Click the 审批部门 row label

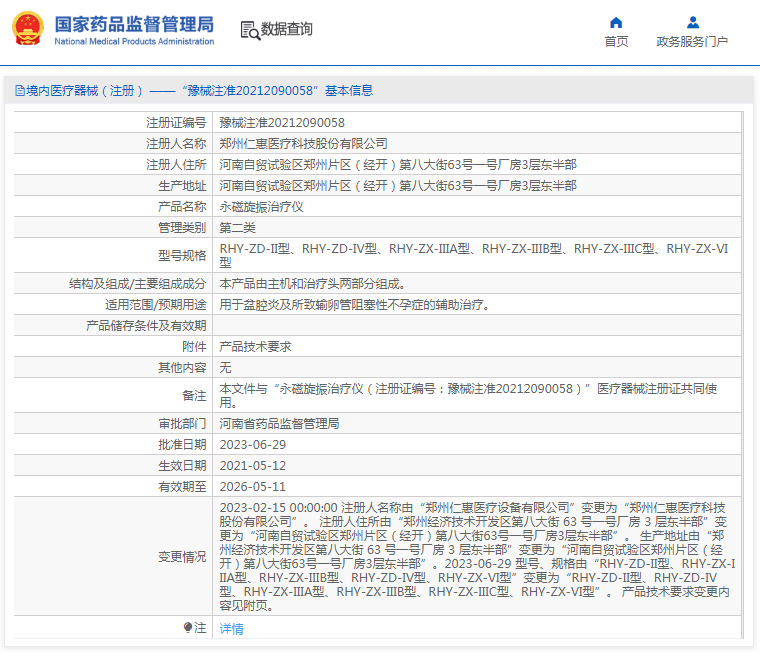coord(182,424)
